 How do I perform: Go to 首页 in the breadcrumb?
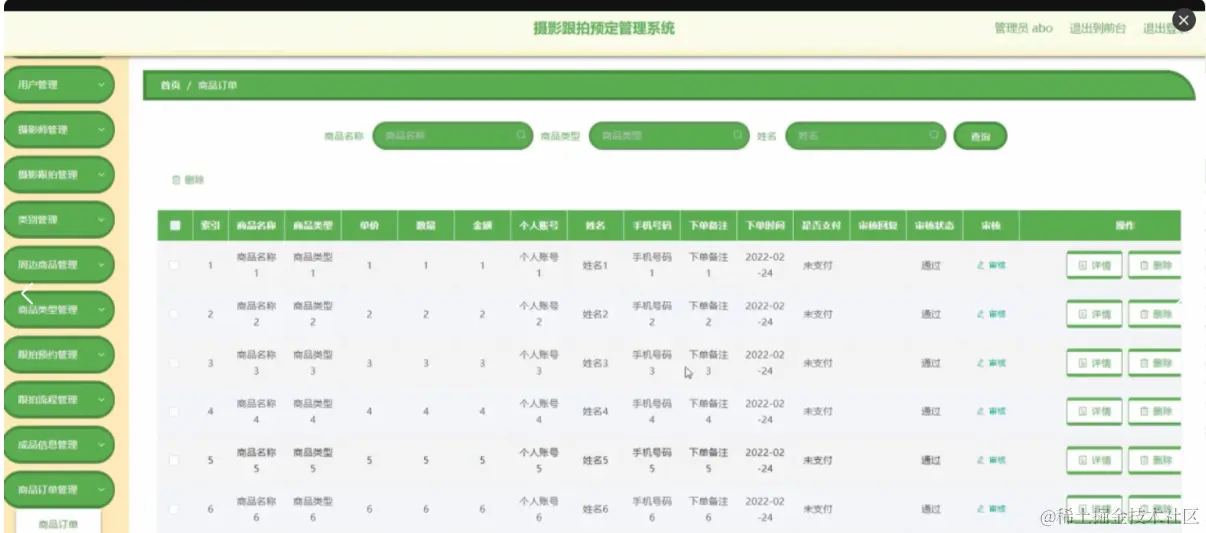click(x=170, y=86)
